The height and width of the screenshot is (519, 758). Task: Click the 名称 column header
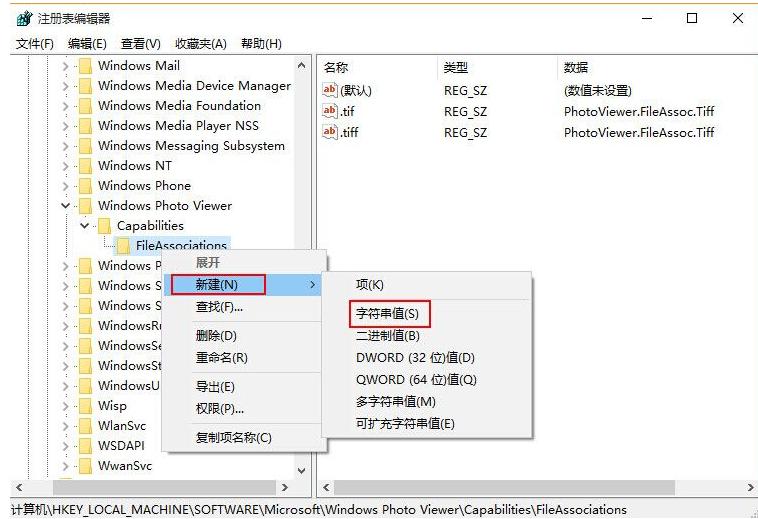pyautogui.click(x=336, y=67)
